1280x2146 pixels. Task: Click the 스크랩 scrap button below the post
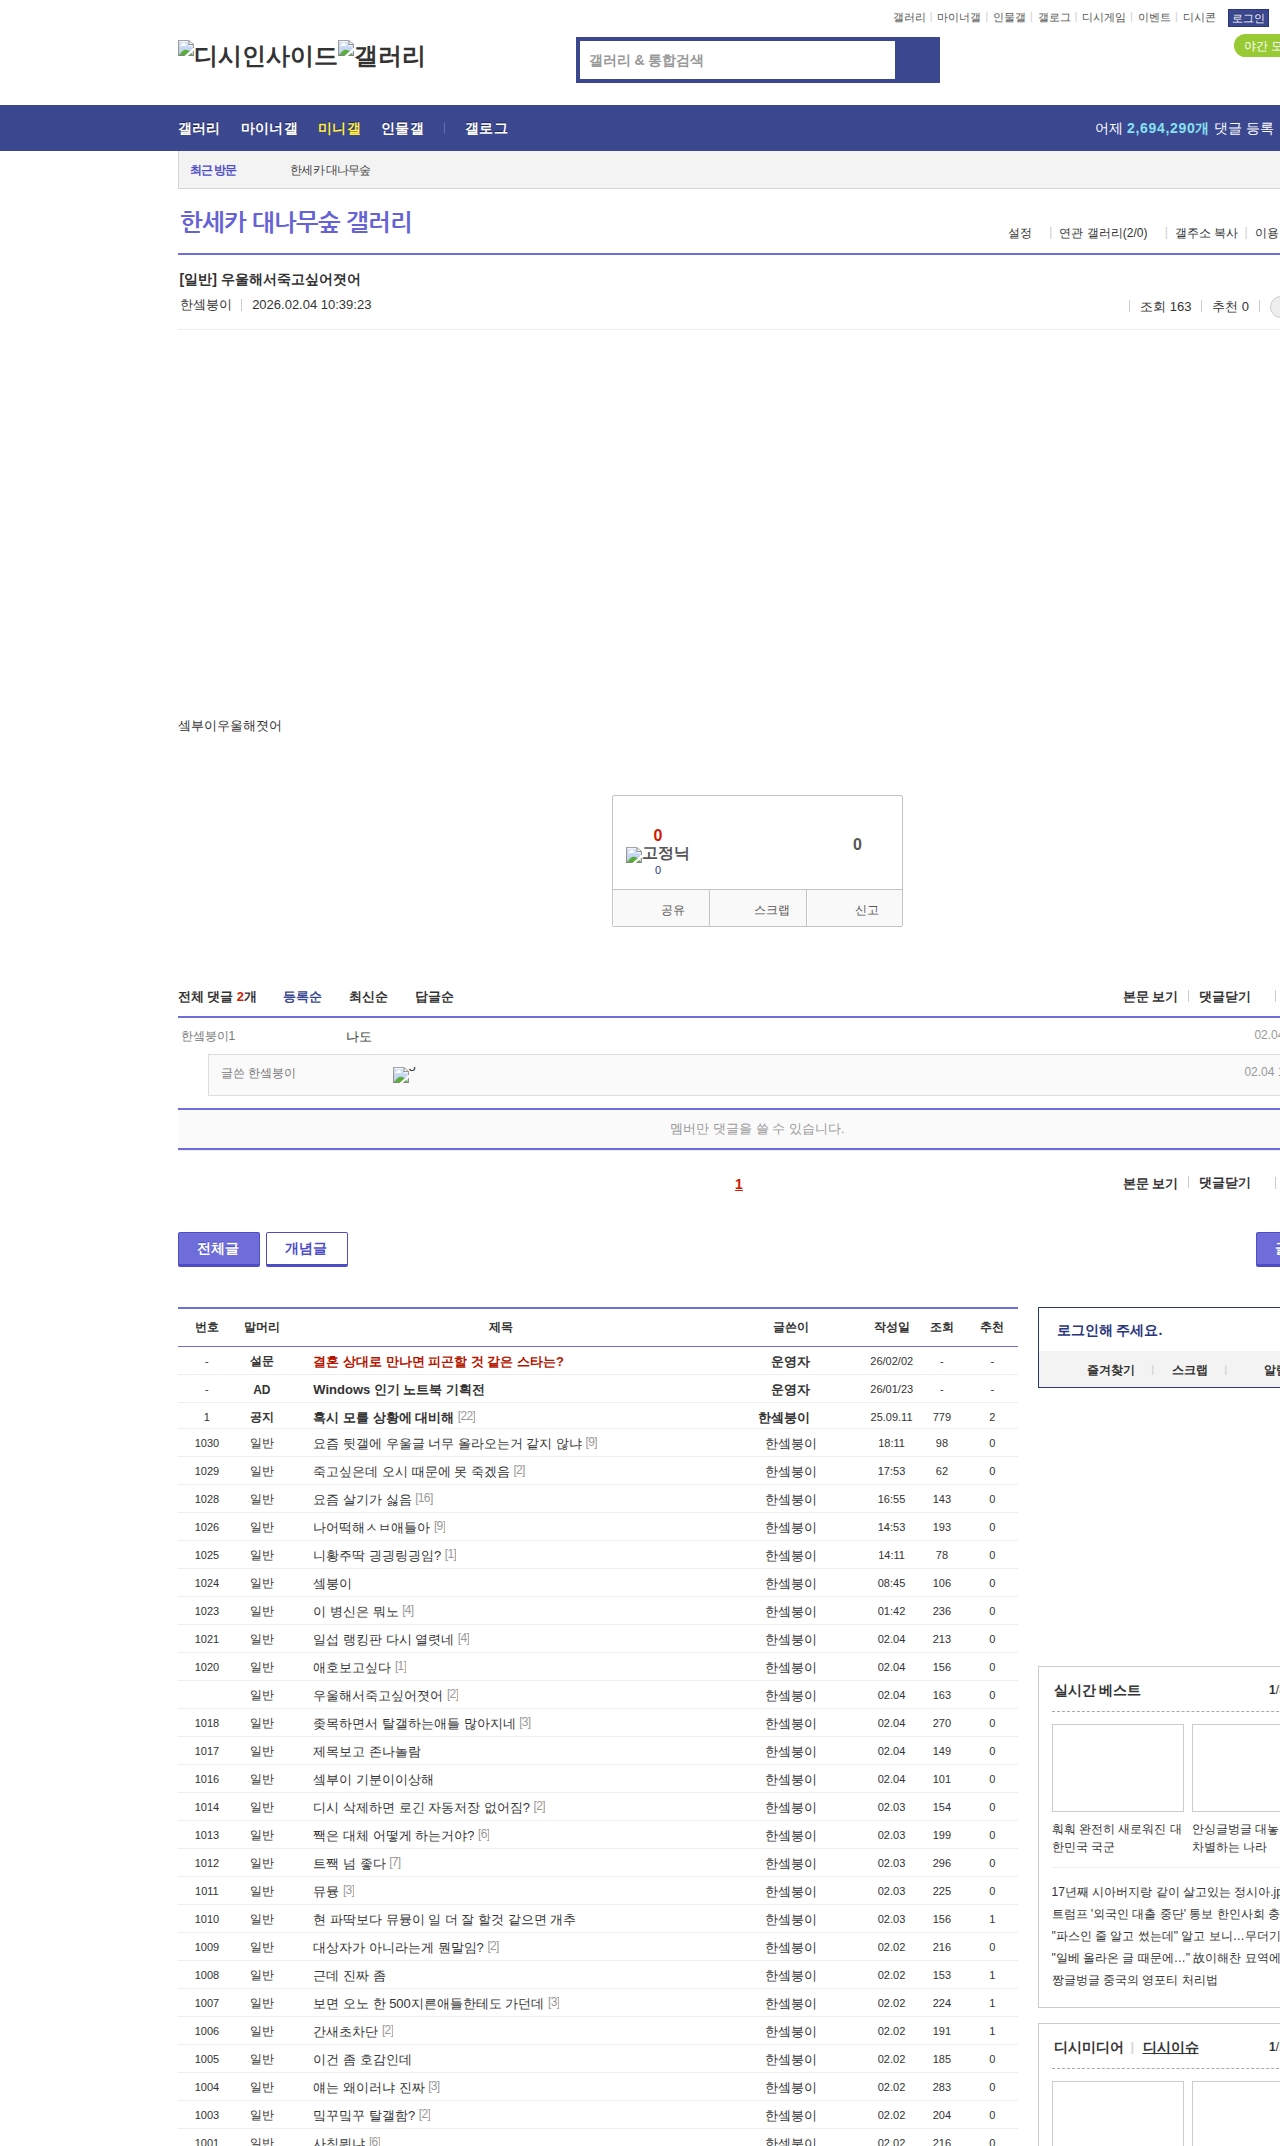(x=771, y=910)
